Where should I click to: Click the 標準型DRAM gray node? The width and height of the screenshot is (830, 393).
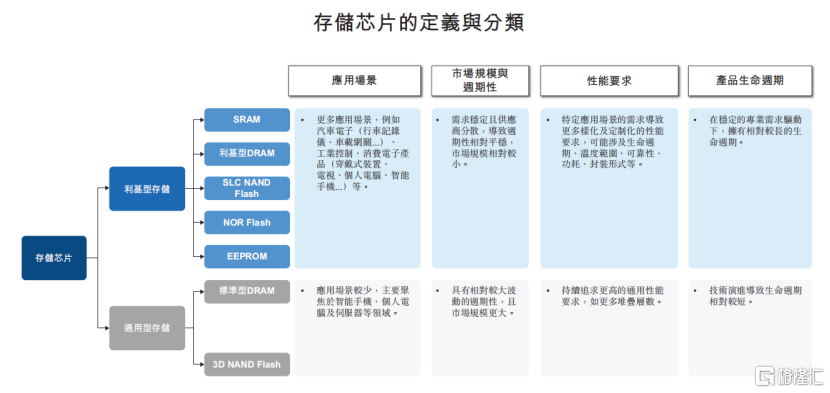[247, 291]
